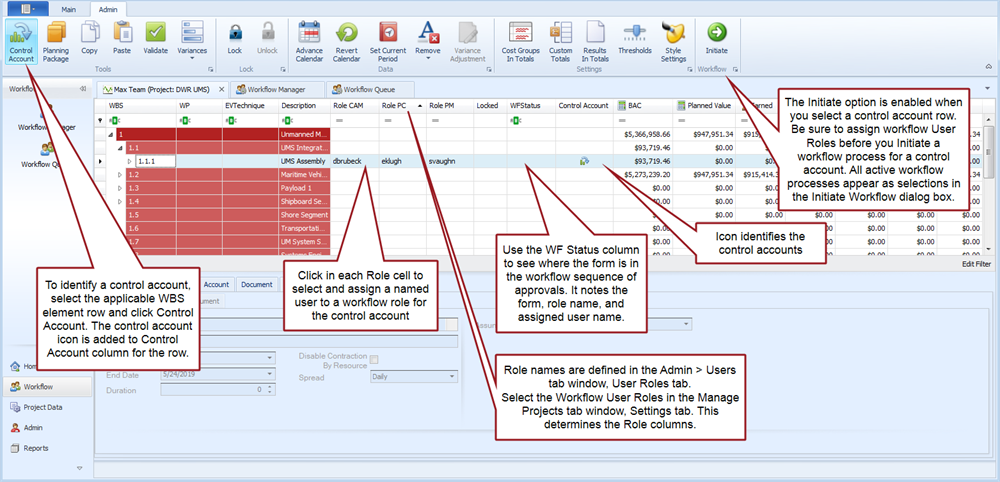This screenshot has width=1000, height=482.
Task: Open the End Date dropdown picker
Action: pos(272,374)
